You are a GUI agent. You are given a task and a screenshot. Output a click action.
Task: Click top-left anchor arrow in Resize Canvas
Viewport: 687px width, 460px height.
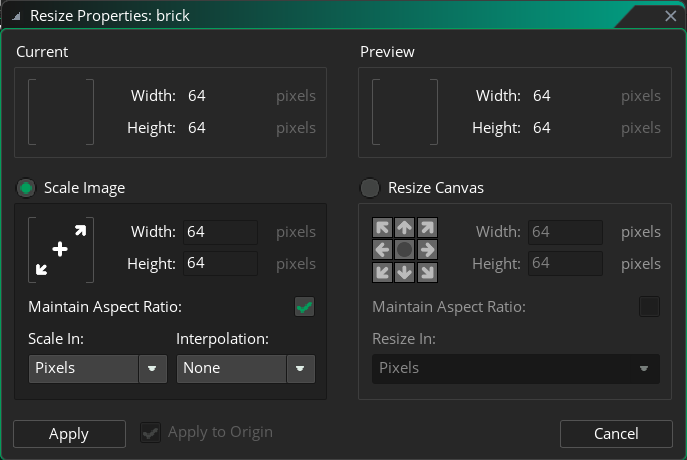[382, 227]
